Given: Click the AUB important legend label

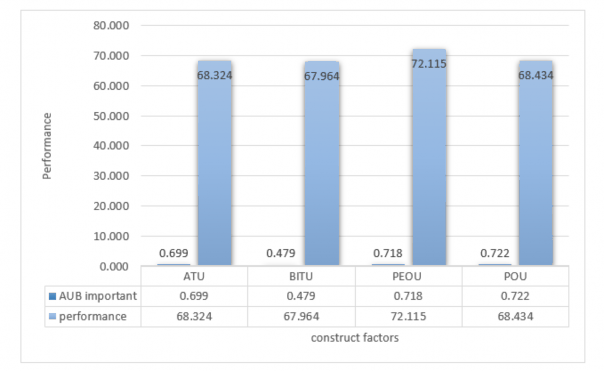Looking at the screenshot, I should 98,296.
